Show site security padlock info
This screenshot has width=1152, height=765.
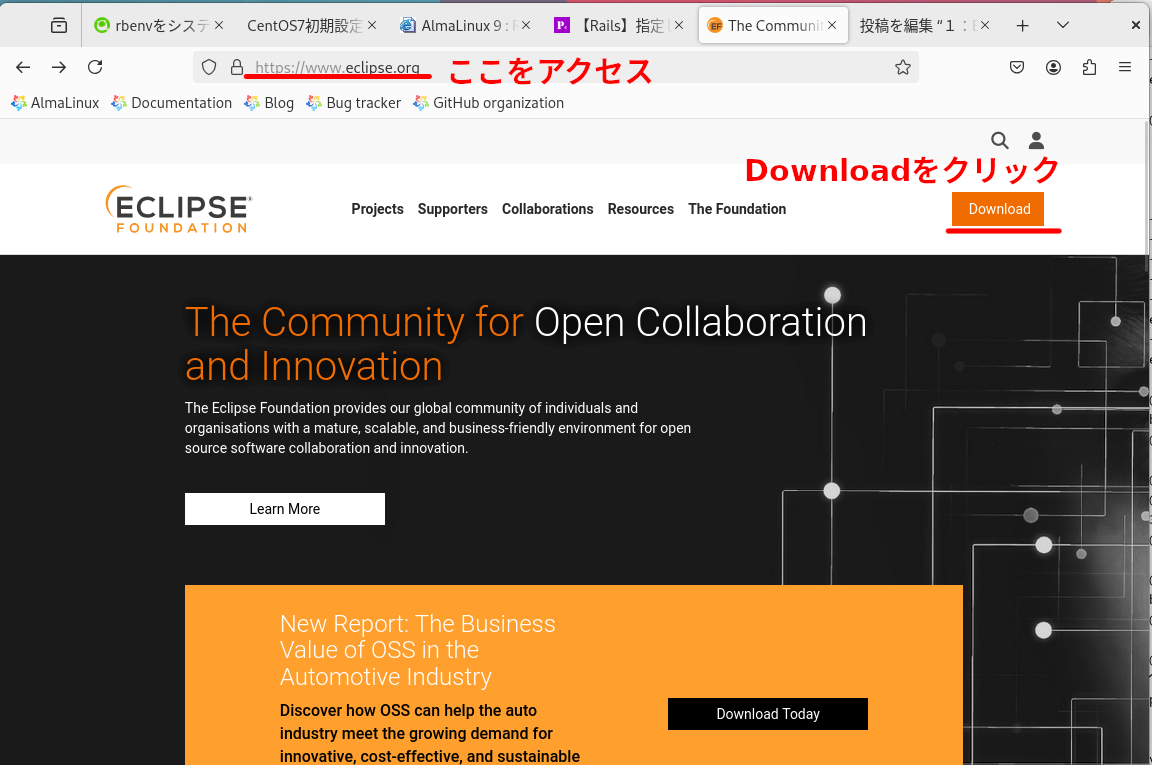tap(237, 68)
